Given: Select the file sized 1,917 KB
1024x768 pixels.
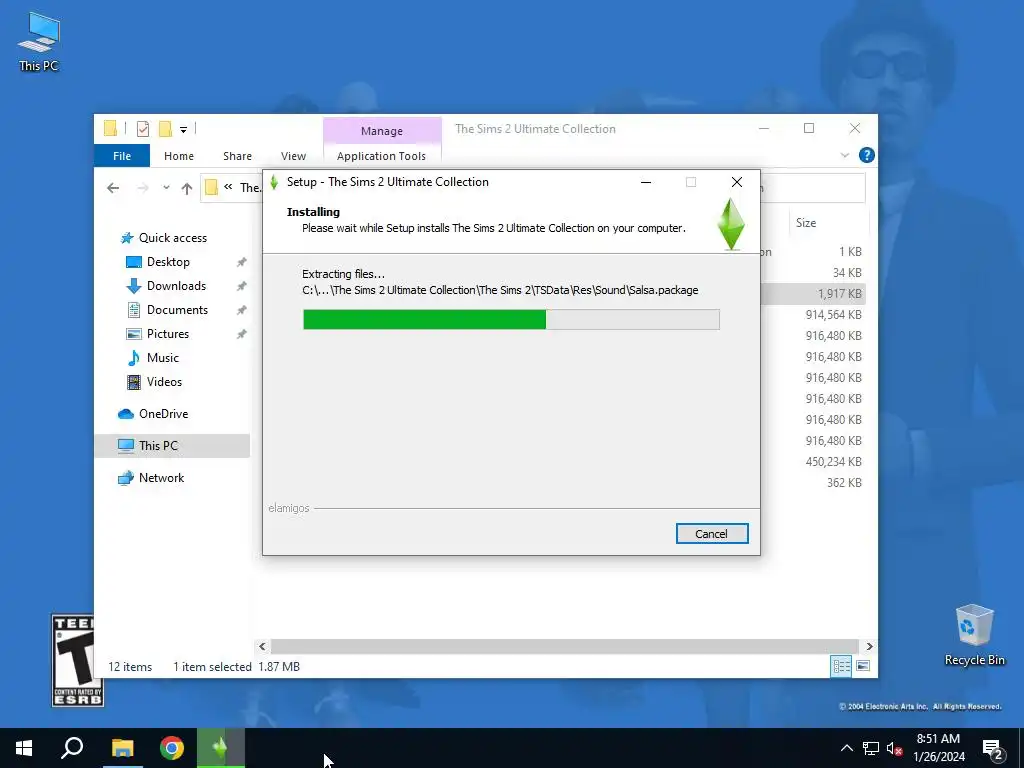Looking at the screenshot, I should point(839,294).
